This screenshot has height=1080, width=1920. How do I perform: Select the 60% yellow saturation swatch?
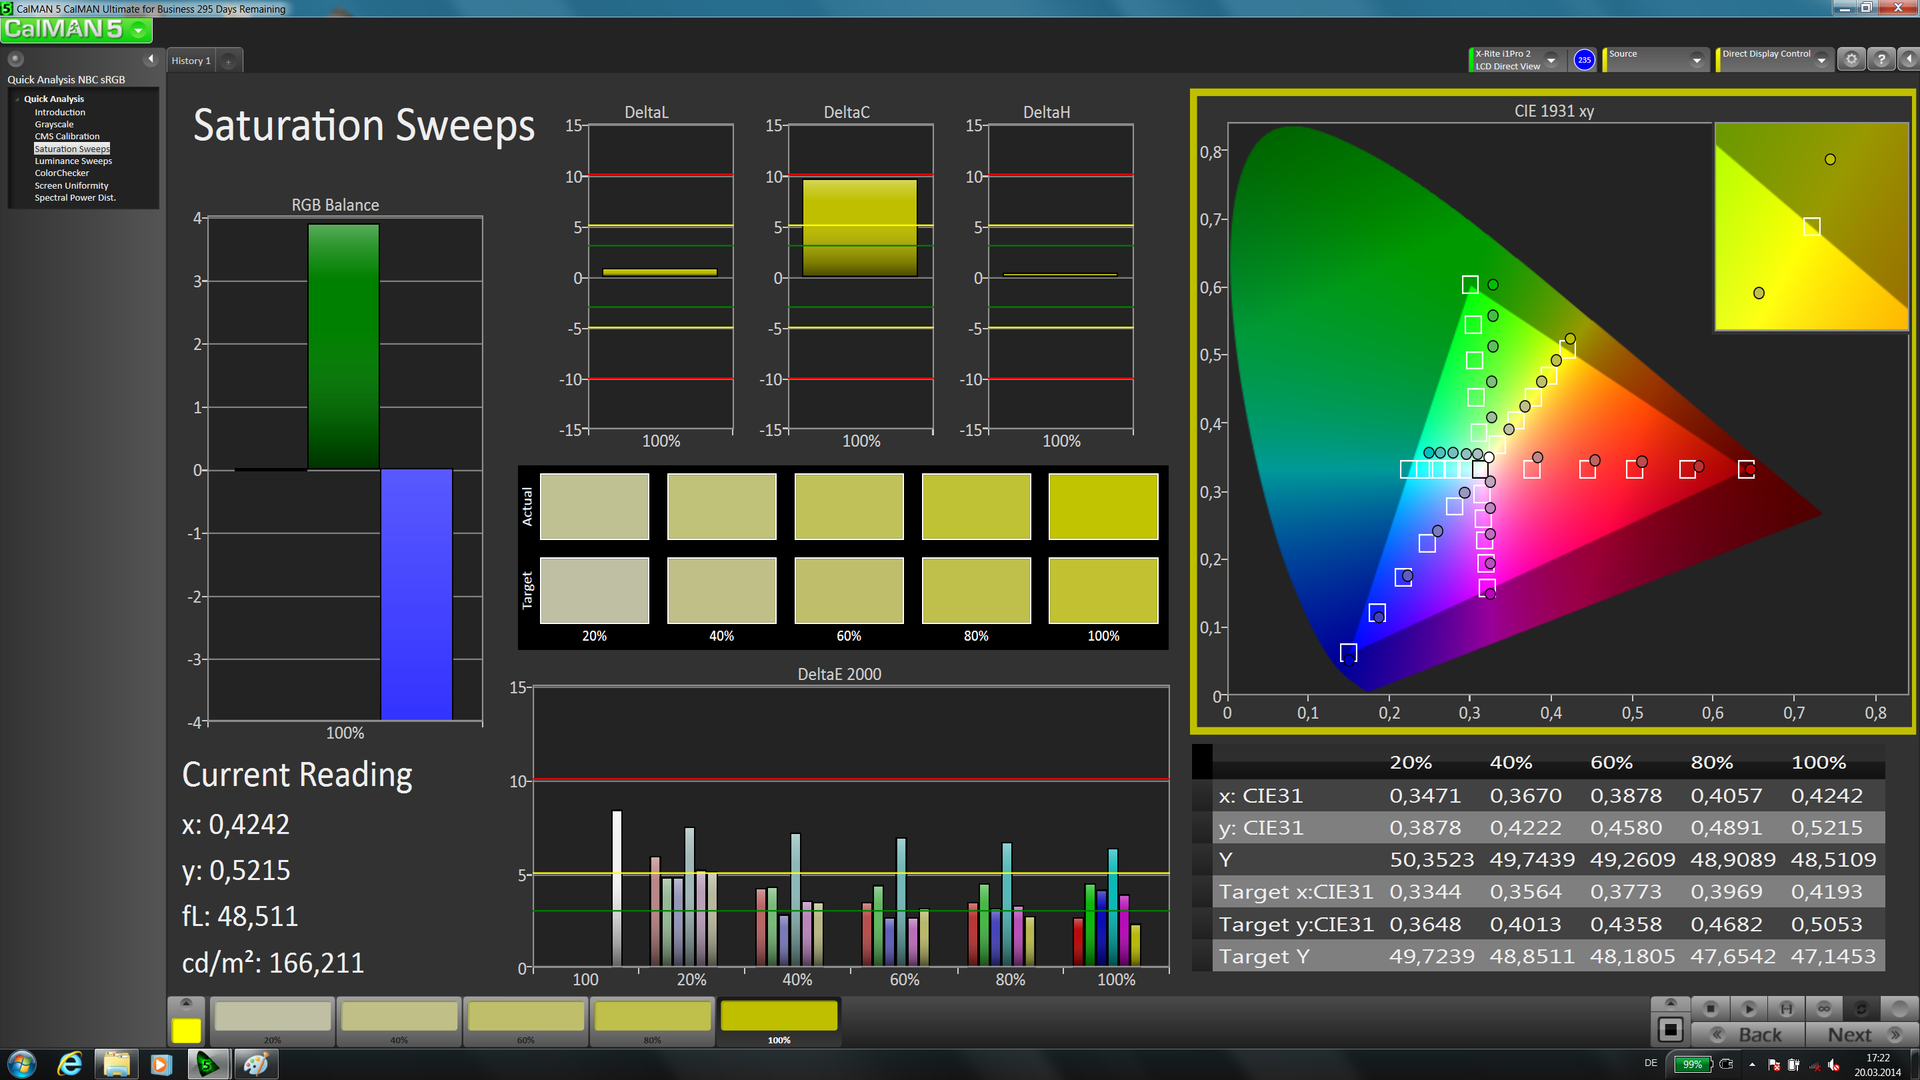click(x=526, y=1017)
